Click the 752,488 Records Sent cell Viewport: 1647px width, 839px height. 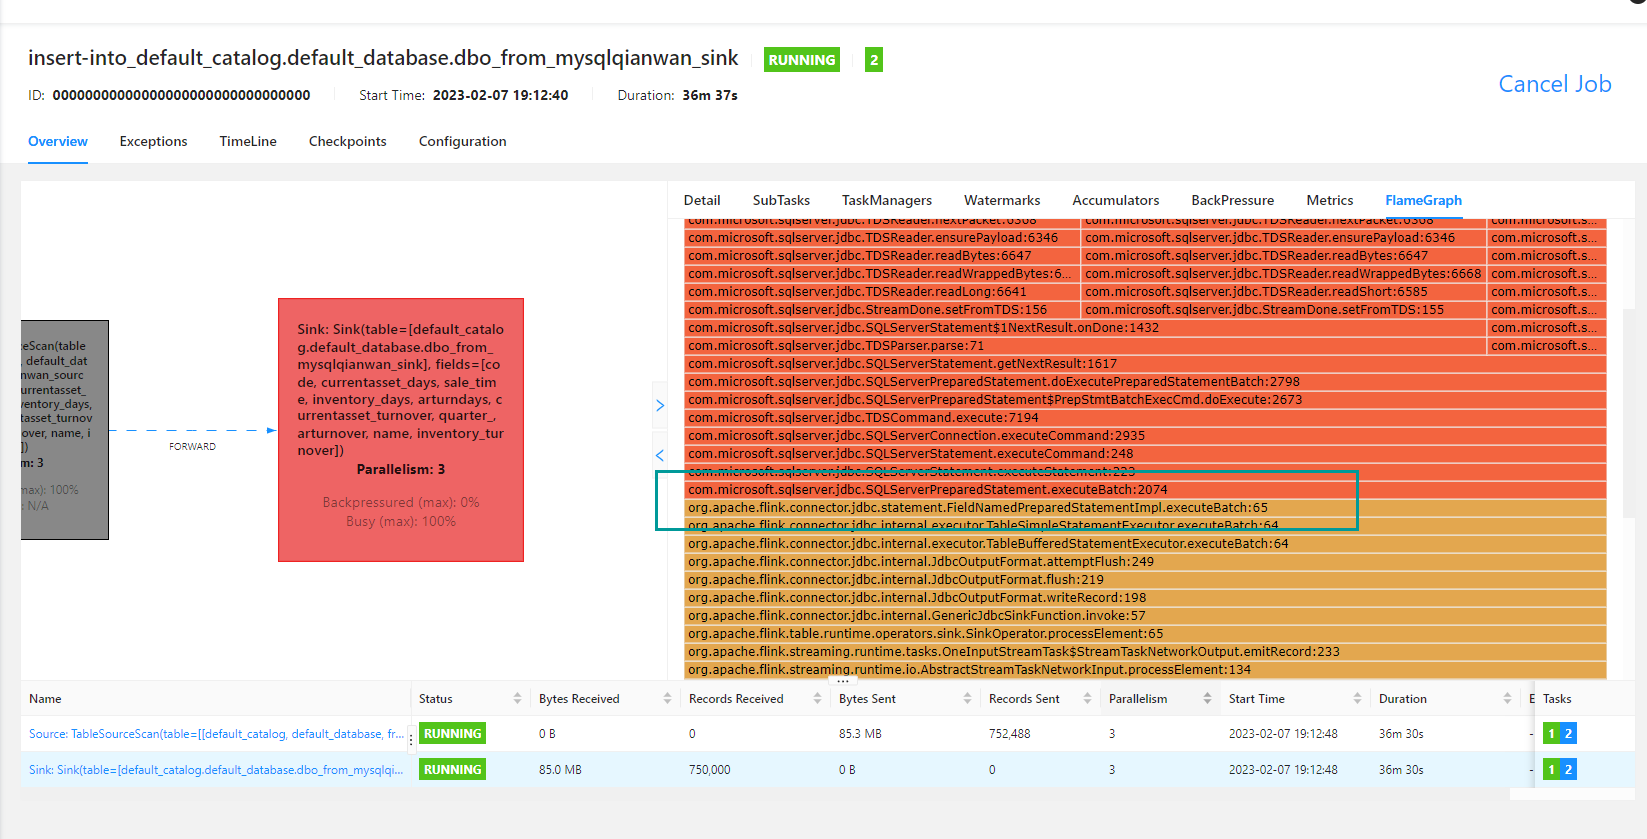point(1009,734)
